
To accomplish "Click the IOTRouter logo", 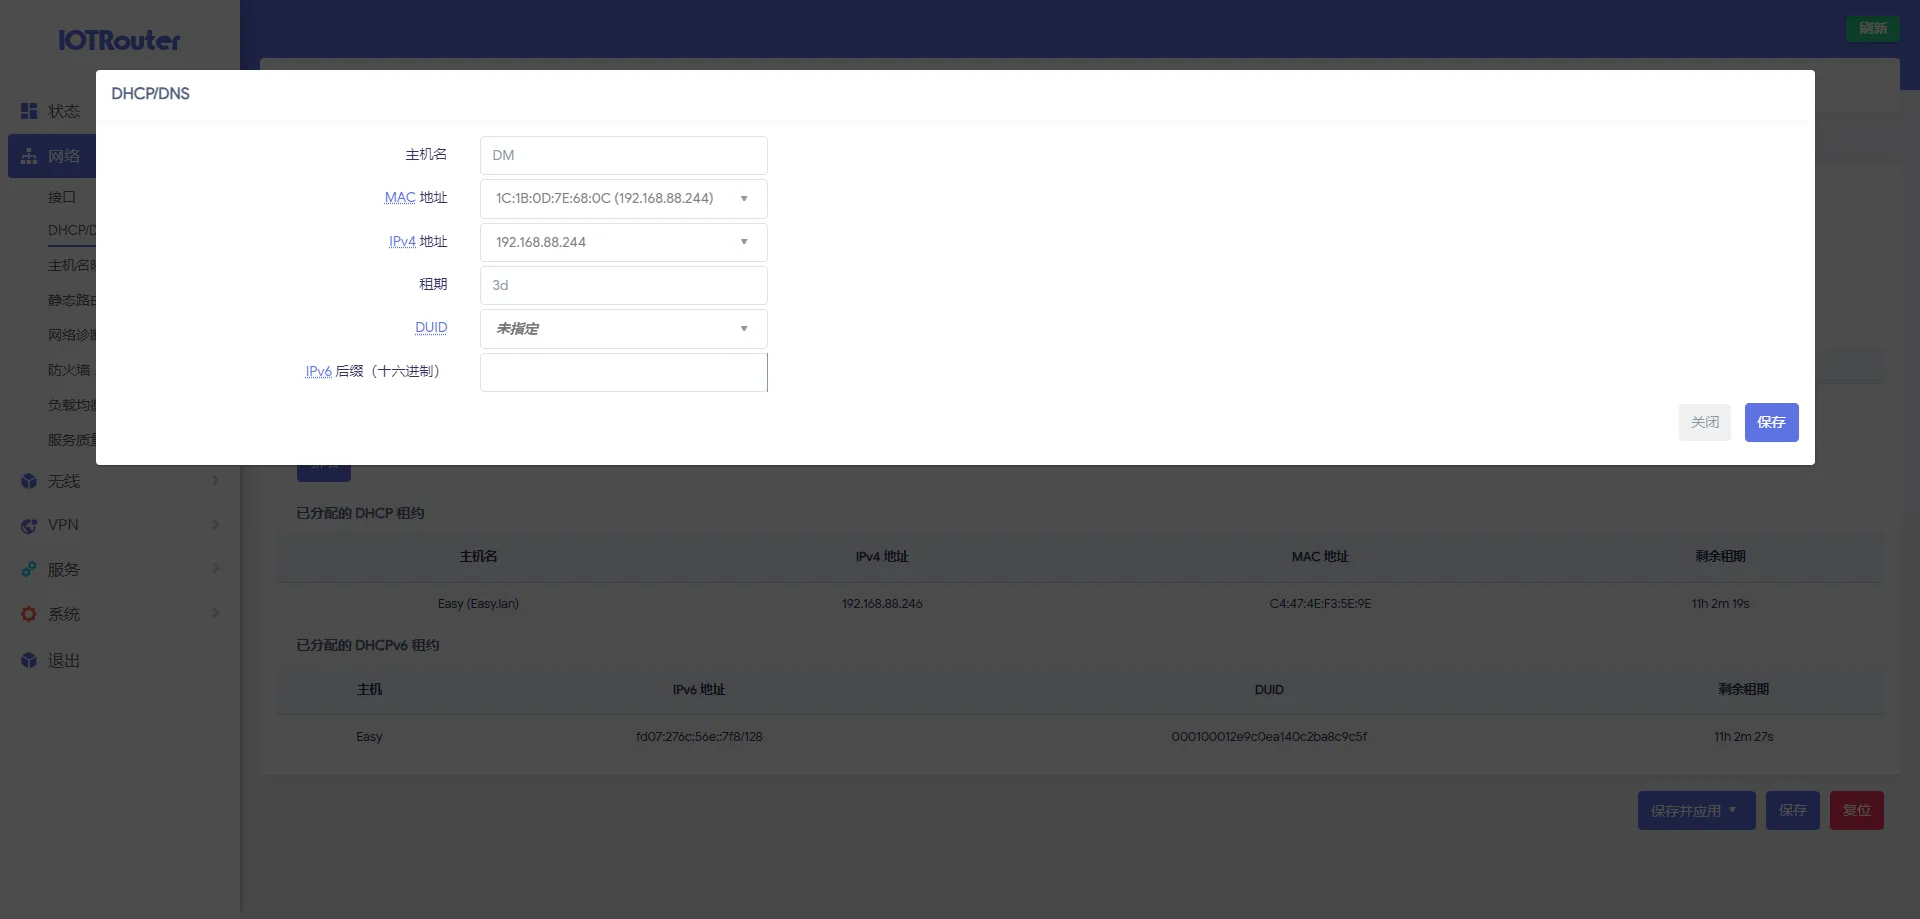I will [x=119, y=41].
